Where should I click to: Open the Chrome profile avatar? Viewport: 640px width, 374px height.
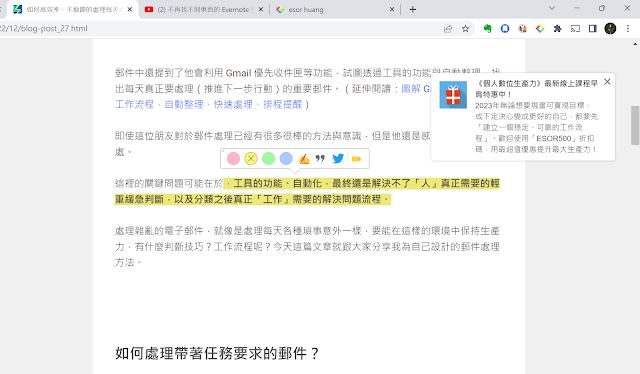click(610, 29)
